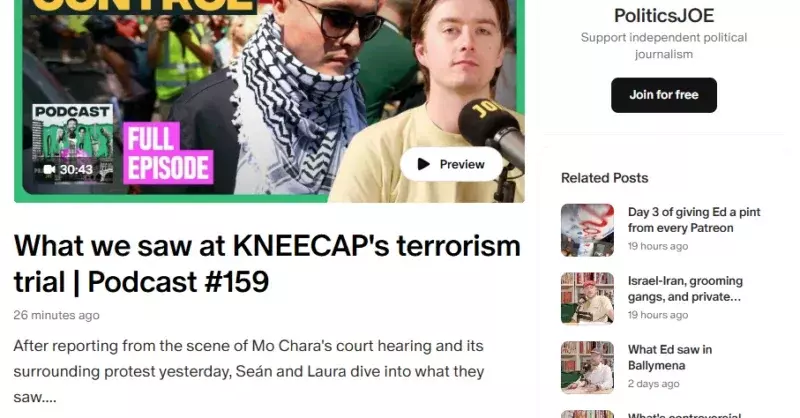Screen dimensions: 800x418
Task: Open 'What Ed saw in Ballymena' post
Action: 669,357
